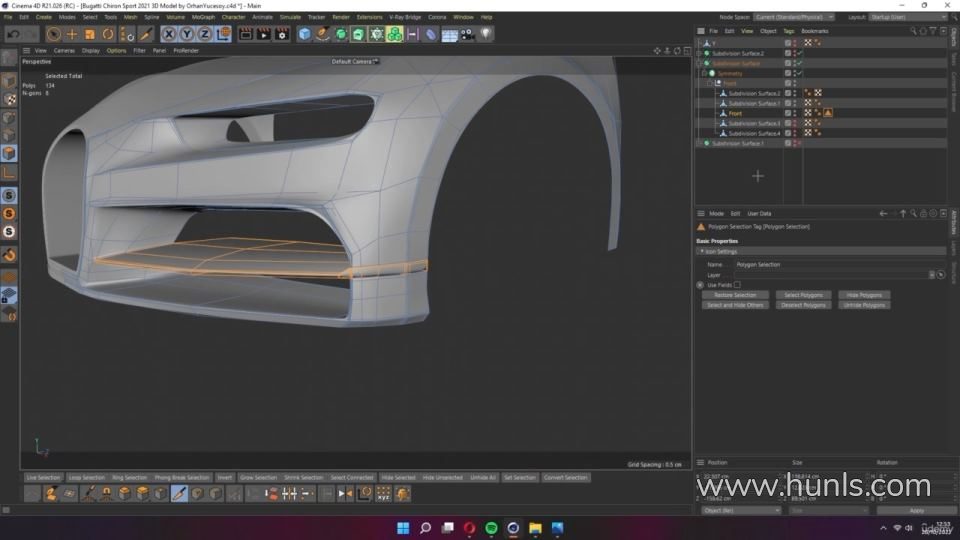This screenshot has width=960, height=540.
Task: Click the Camera object icon
Action: 468,34
